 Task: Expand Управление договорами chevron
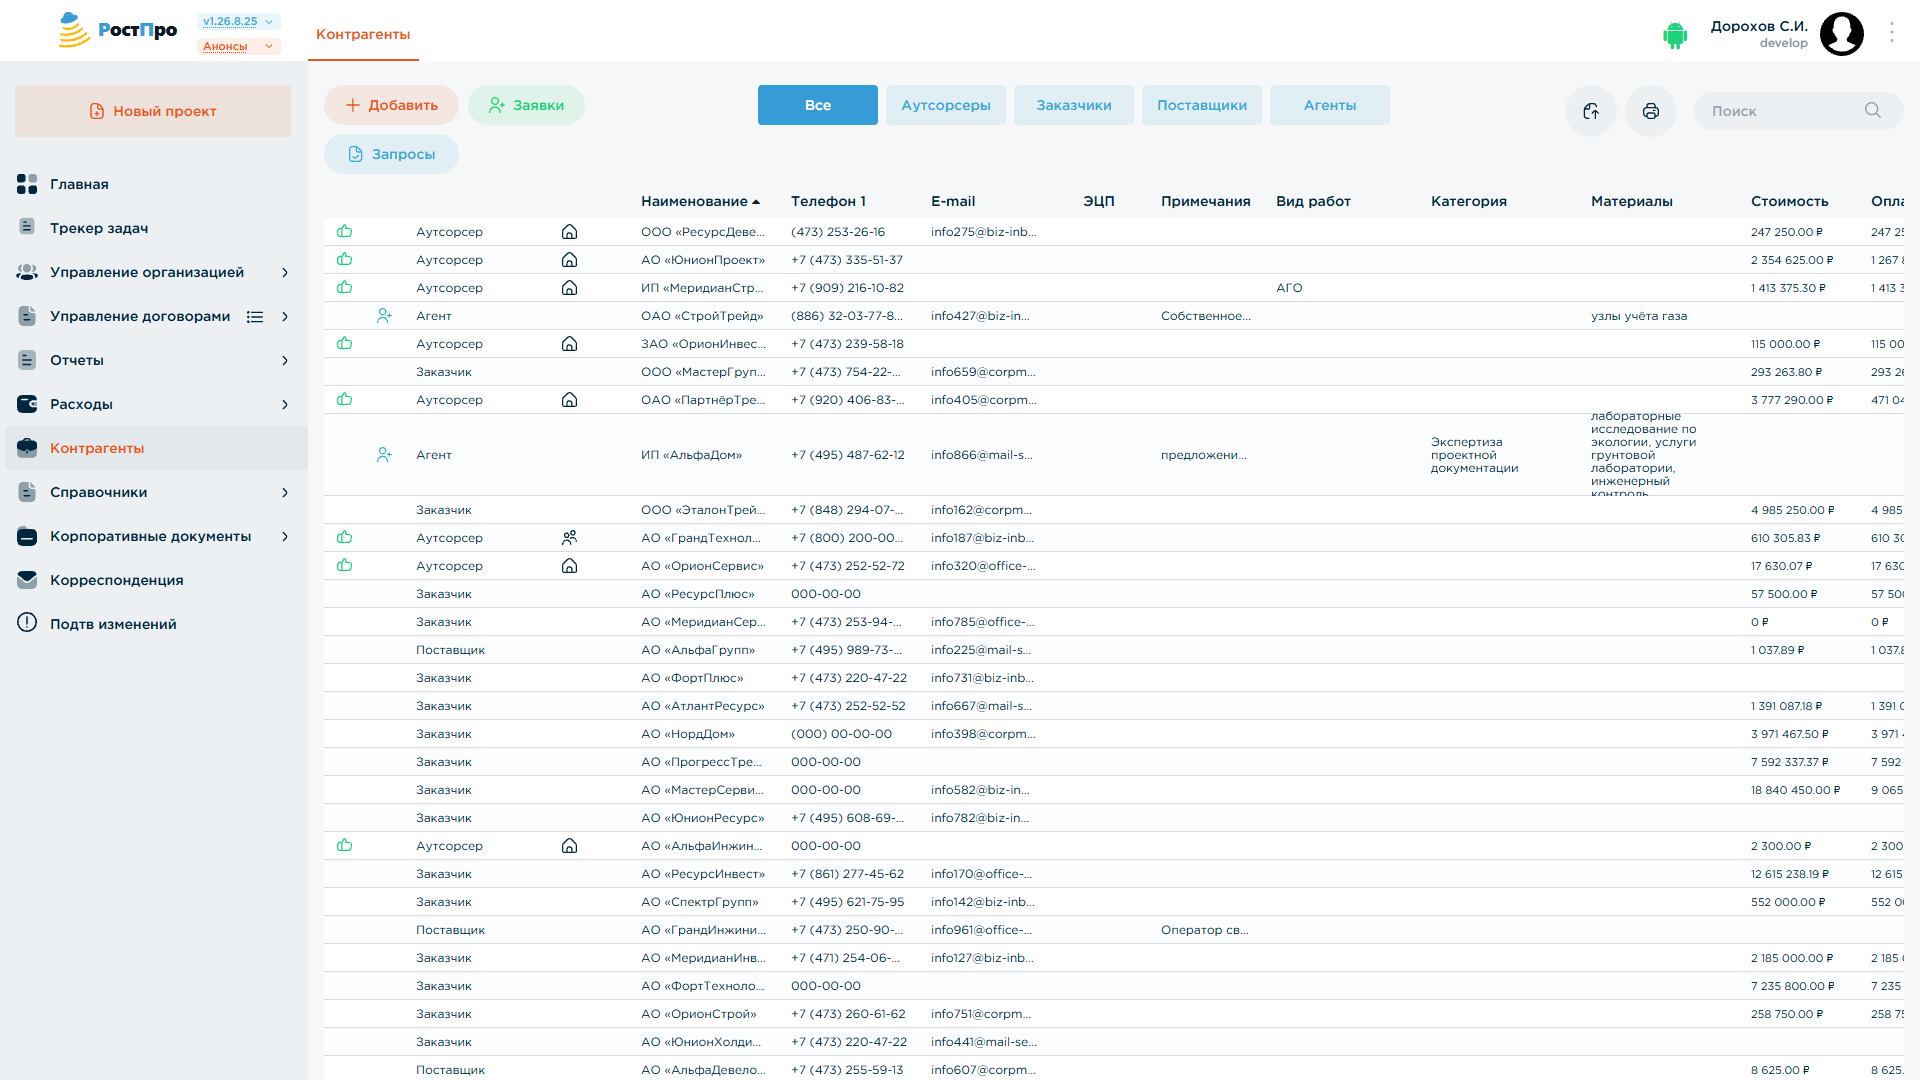[x=285, y=316]
